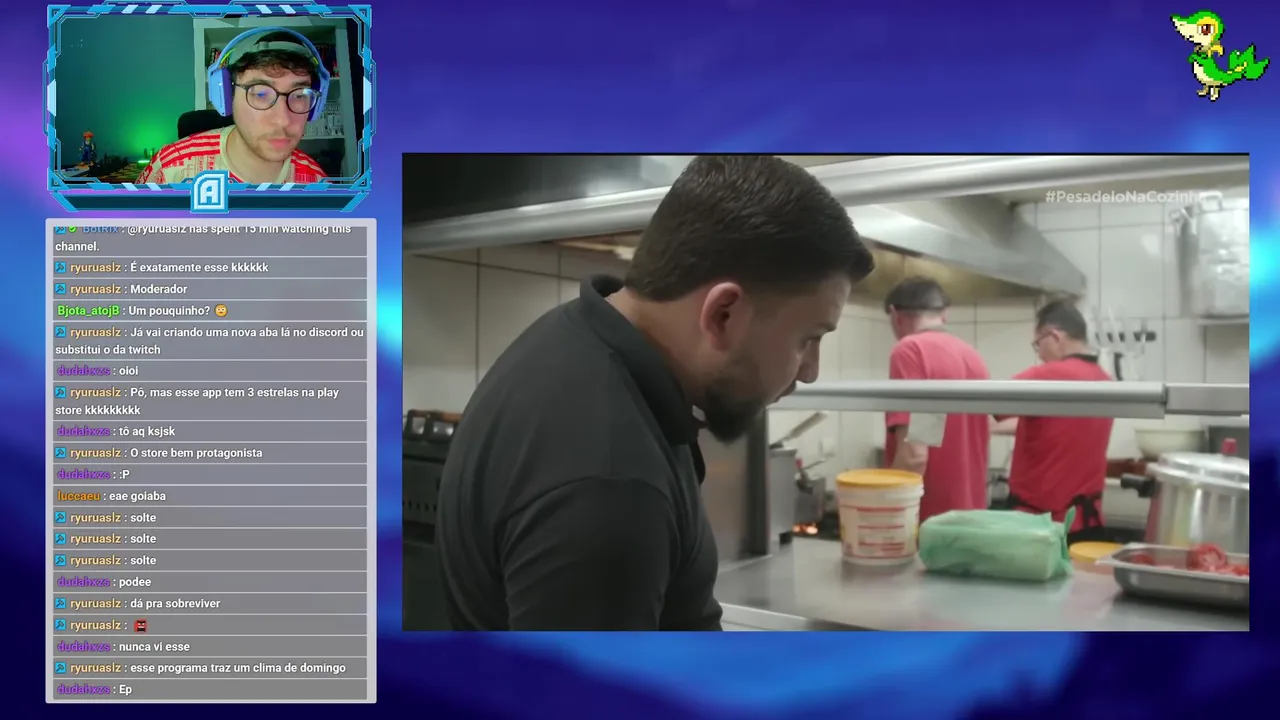
Task: Click moderator badge beside 'O store bem protagonista'
Action: coord(60,453)
